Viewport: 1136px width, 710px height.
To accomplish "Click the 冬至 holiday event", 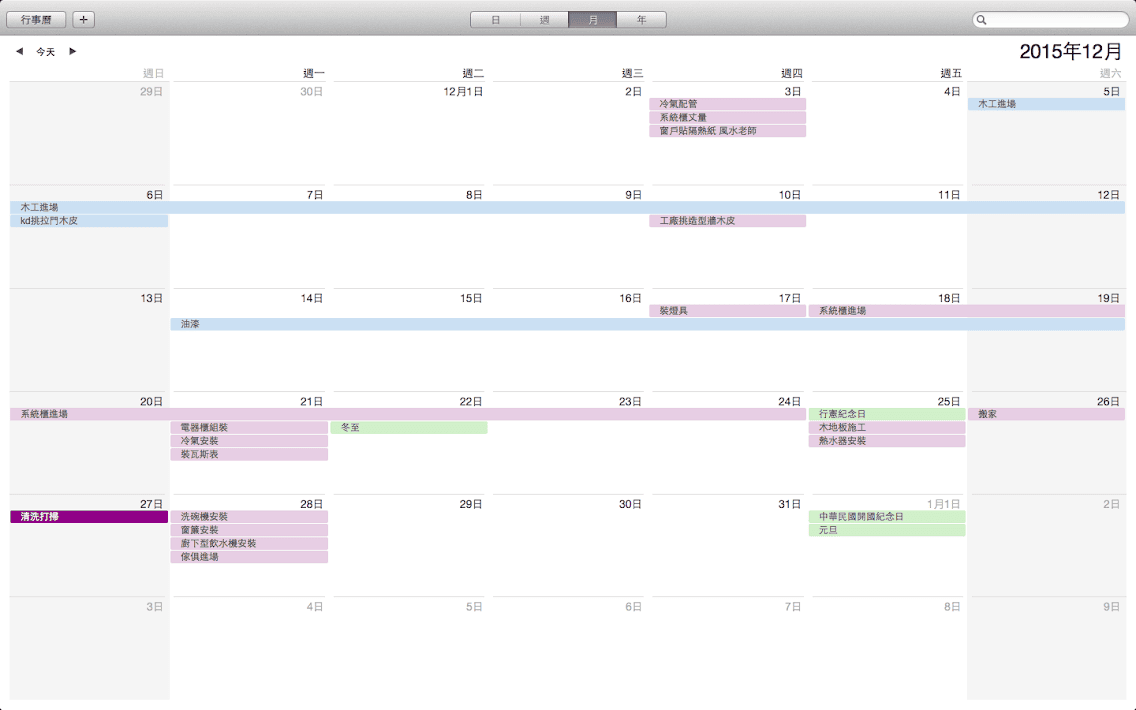I will [409, 427].
